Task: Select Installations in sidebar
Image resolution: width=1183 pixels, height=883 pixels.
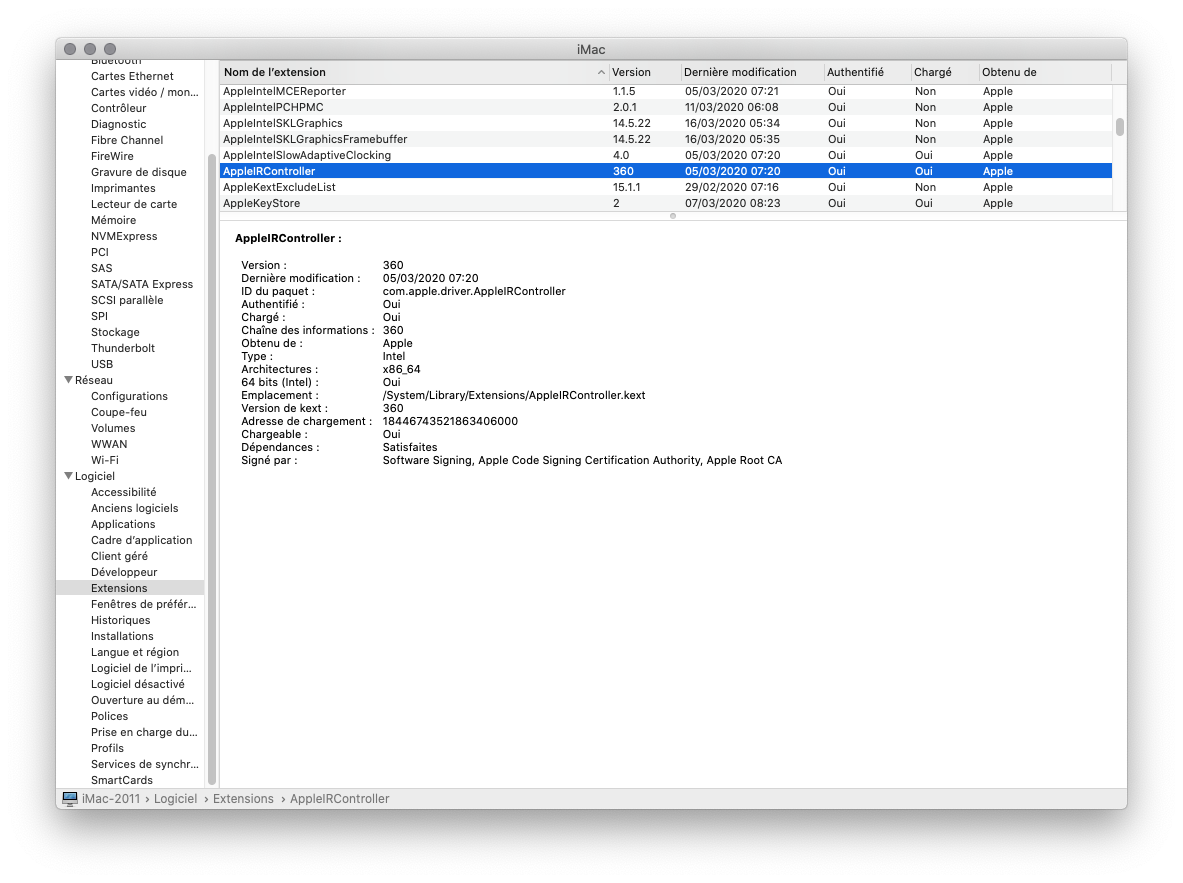Action: point(122,636)
